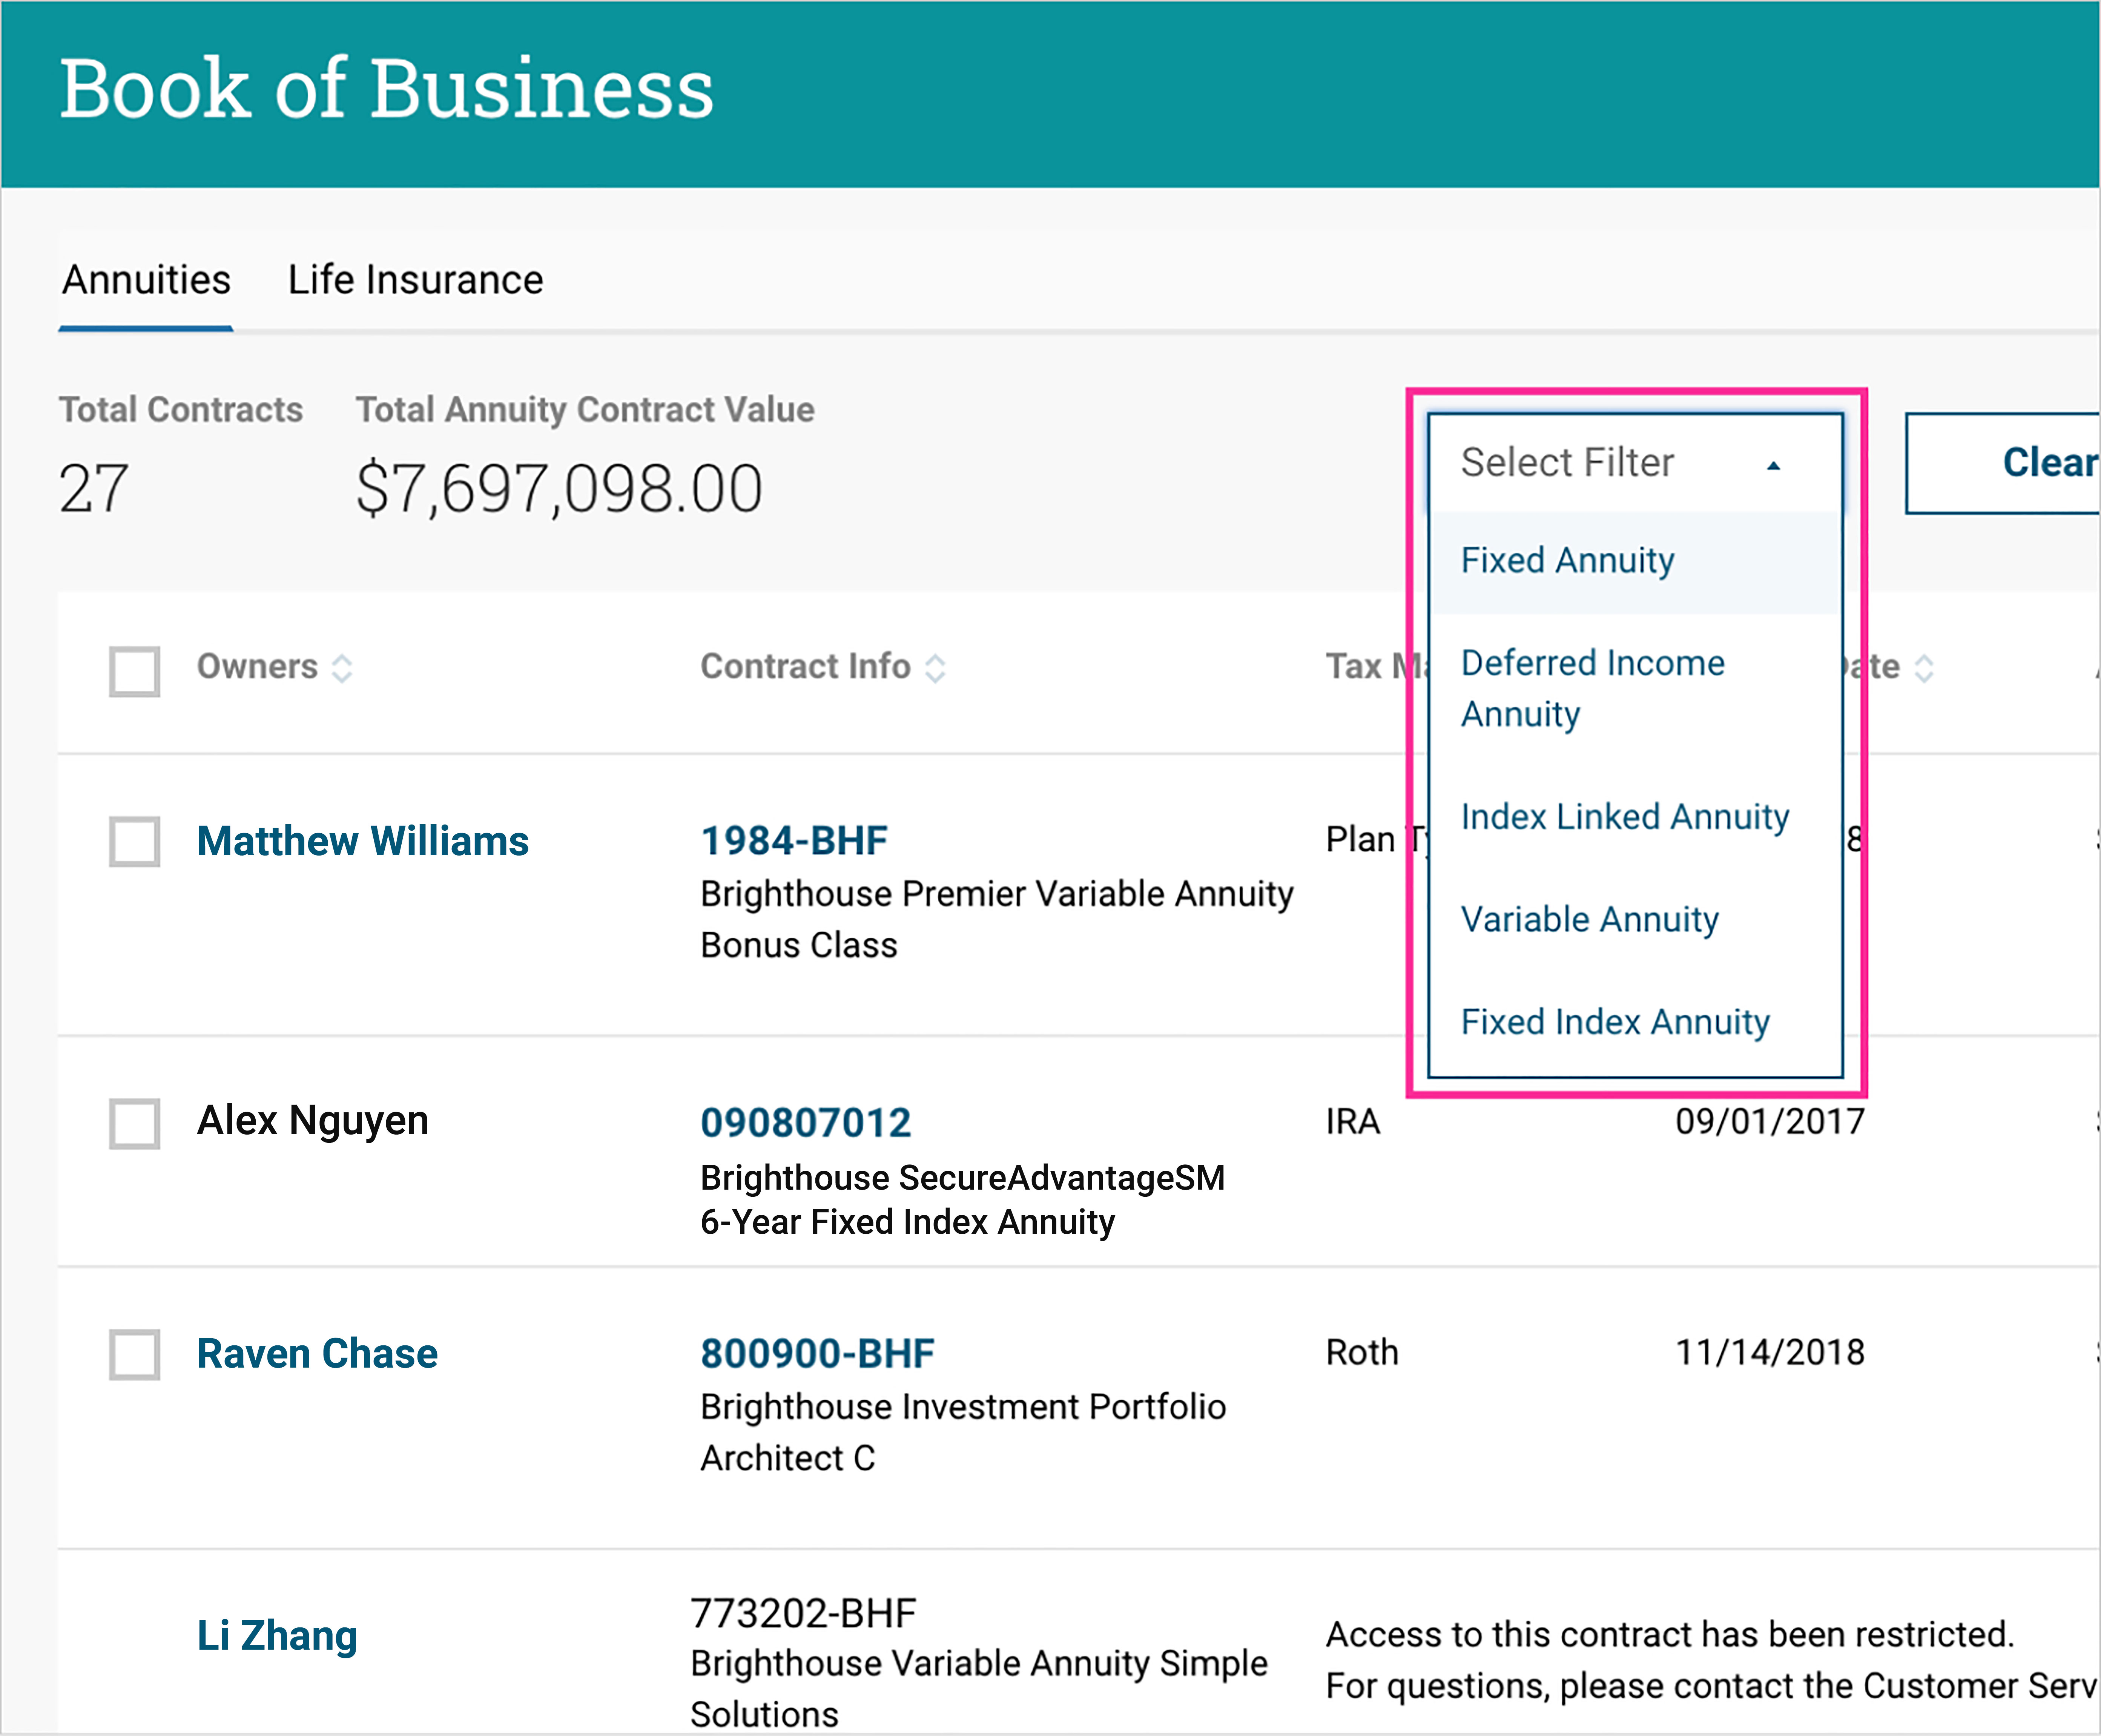Open Matthew Williams owner link
The height and width of the screenshot is (1736, 2101).
(362, 841)
